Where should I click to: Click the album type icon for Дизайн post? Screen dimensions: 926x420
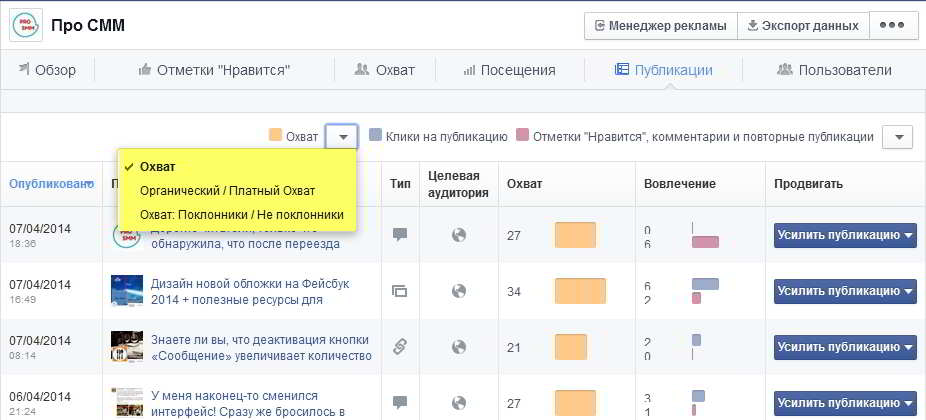point(400,291)
